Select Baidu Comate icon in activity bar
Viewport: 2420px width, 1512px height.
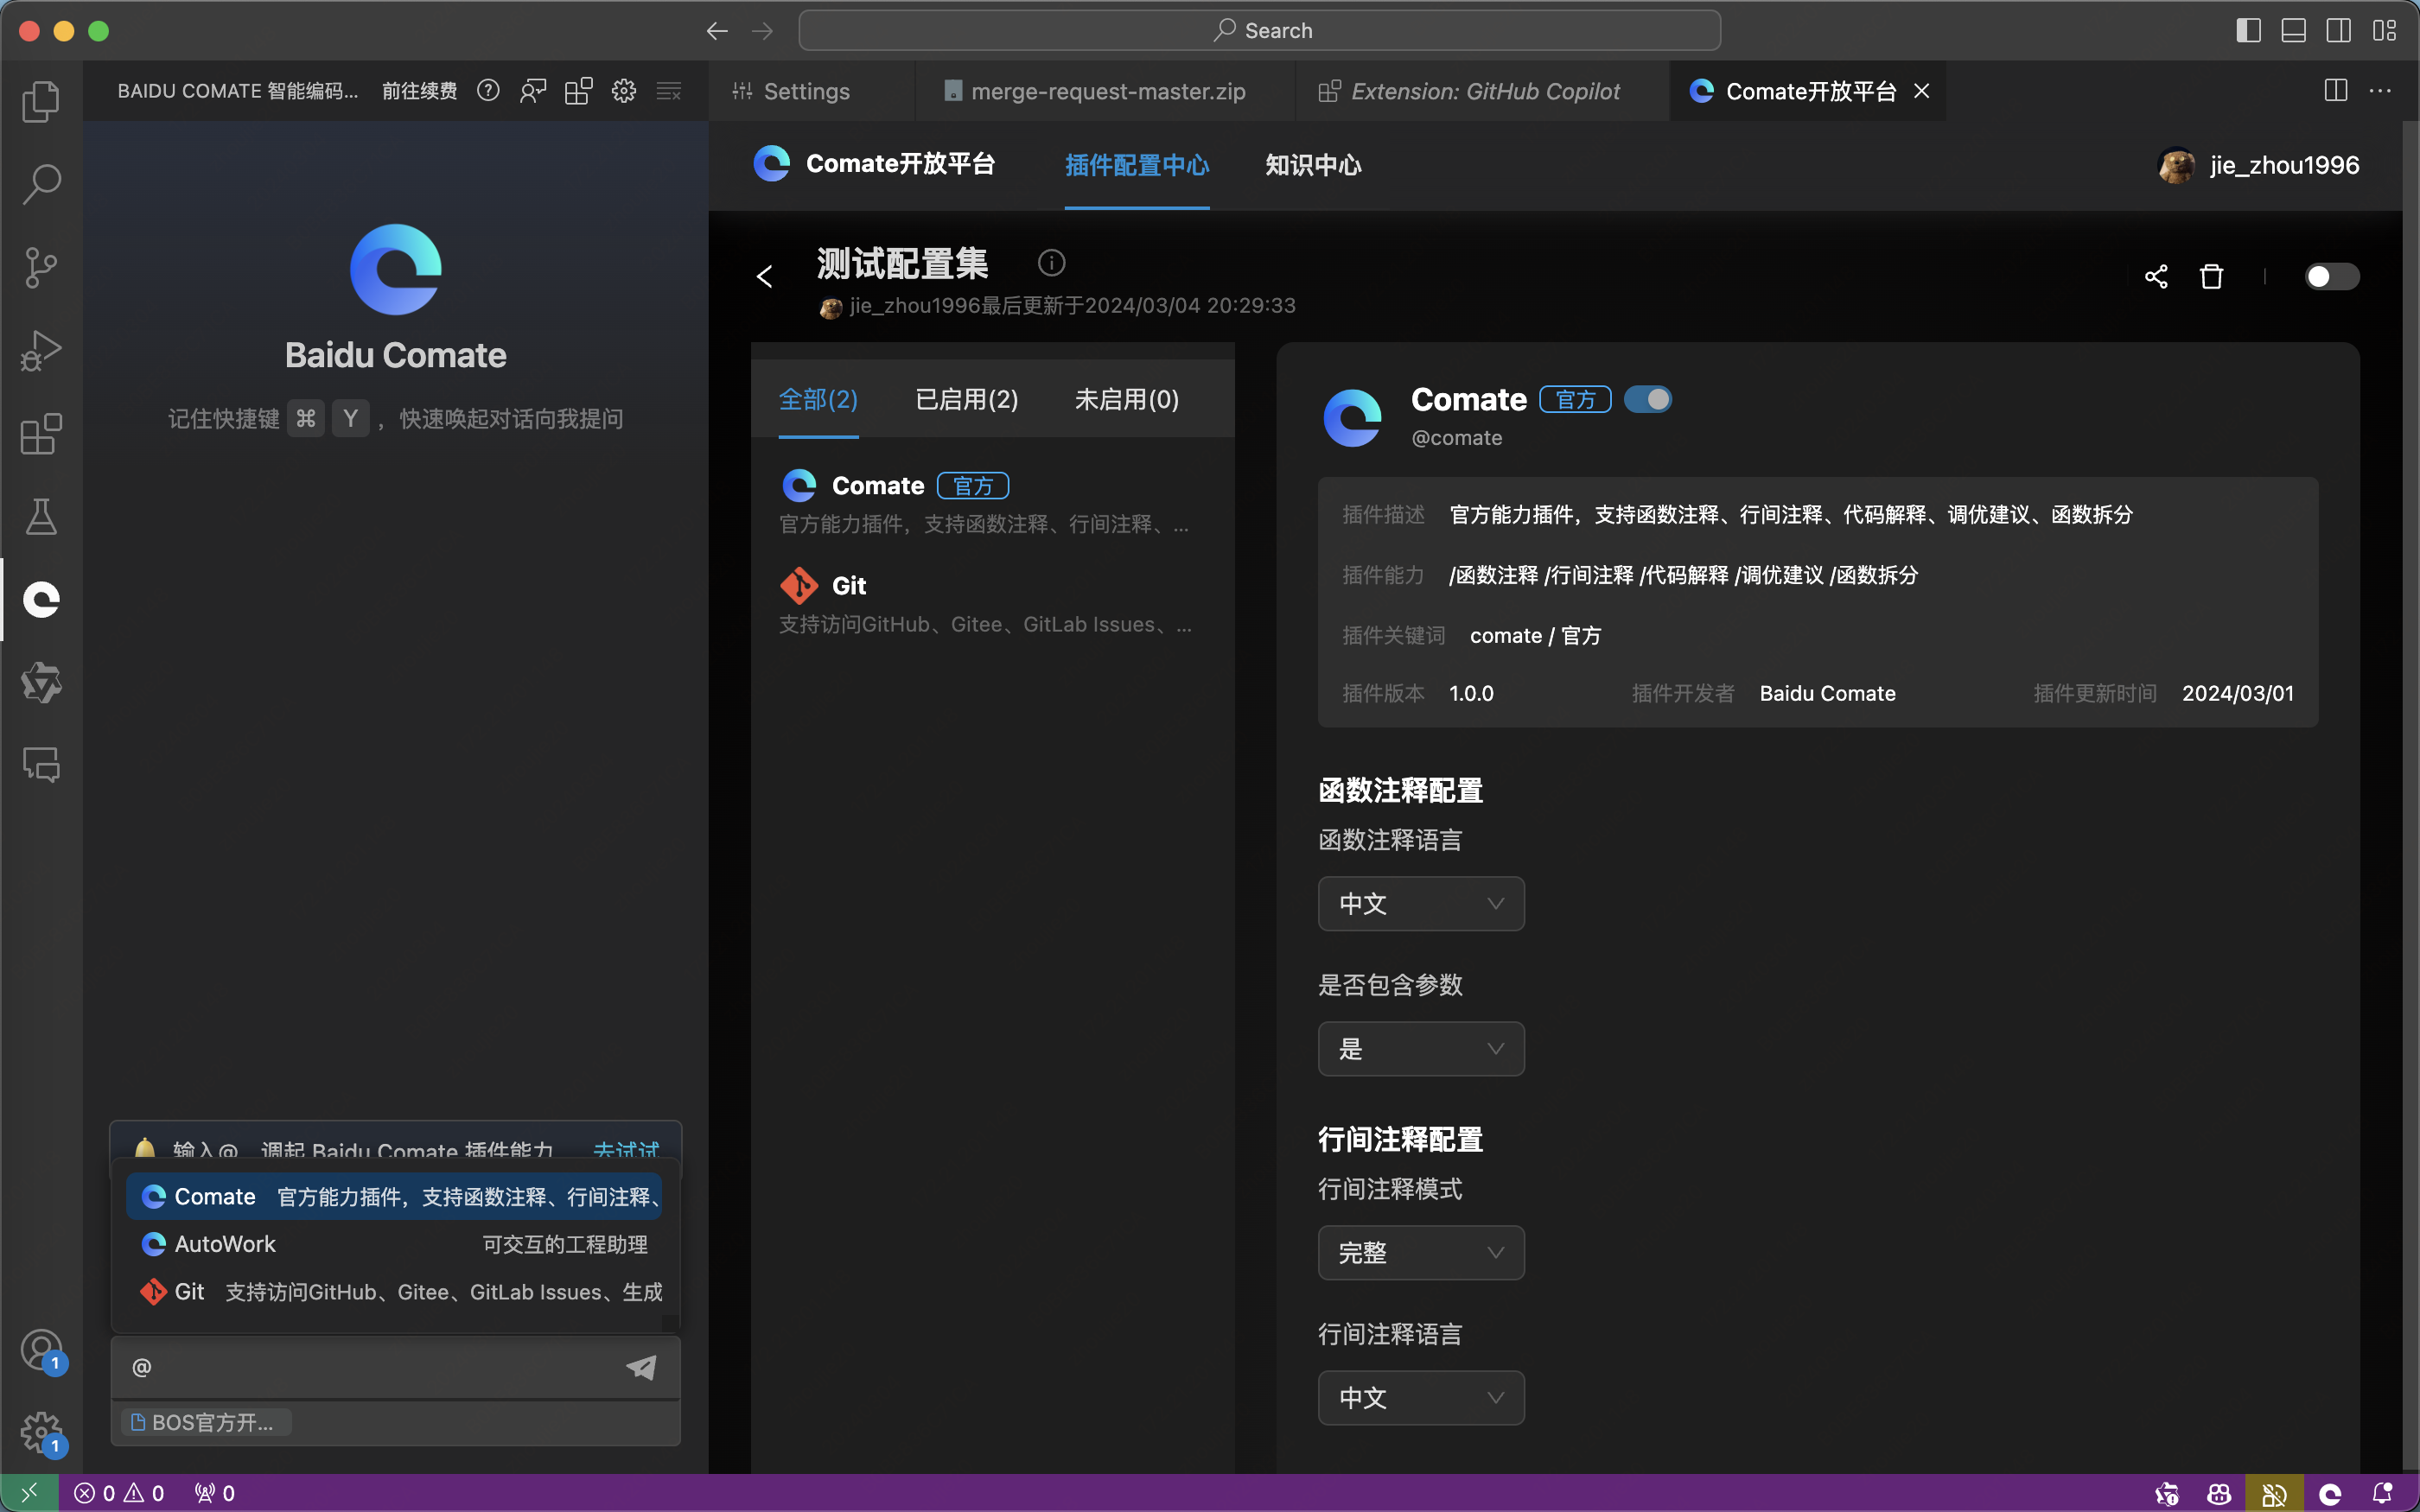pos(41,600)
